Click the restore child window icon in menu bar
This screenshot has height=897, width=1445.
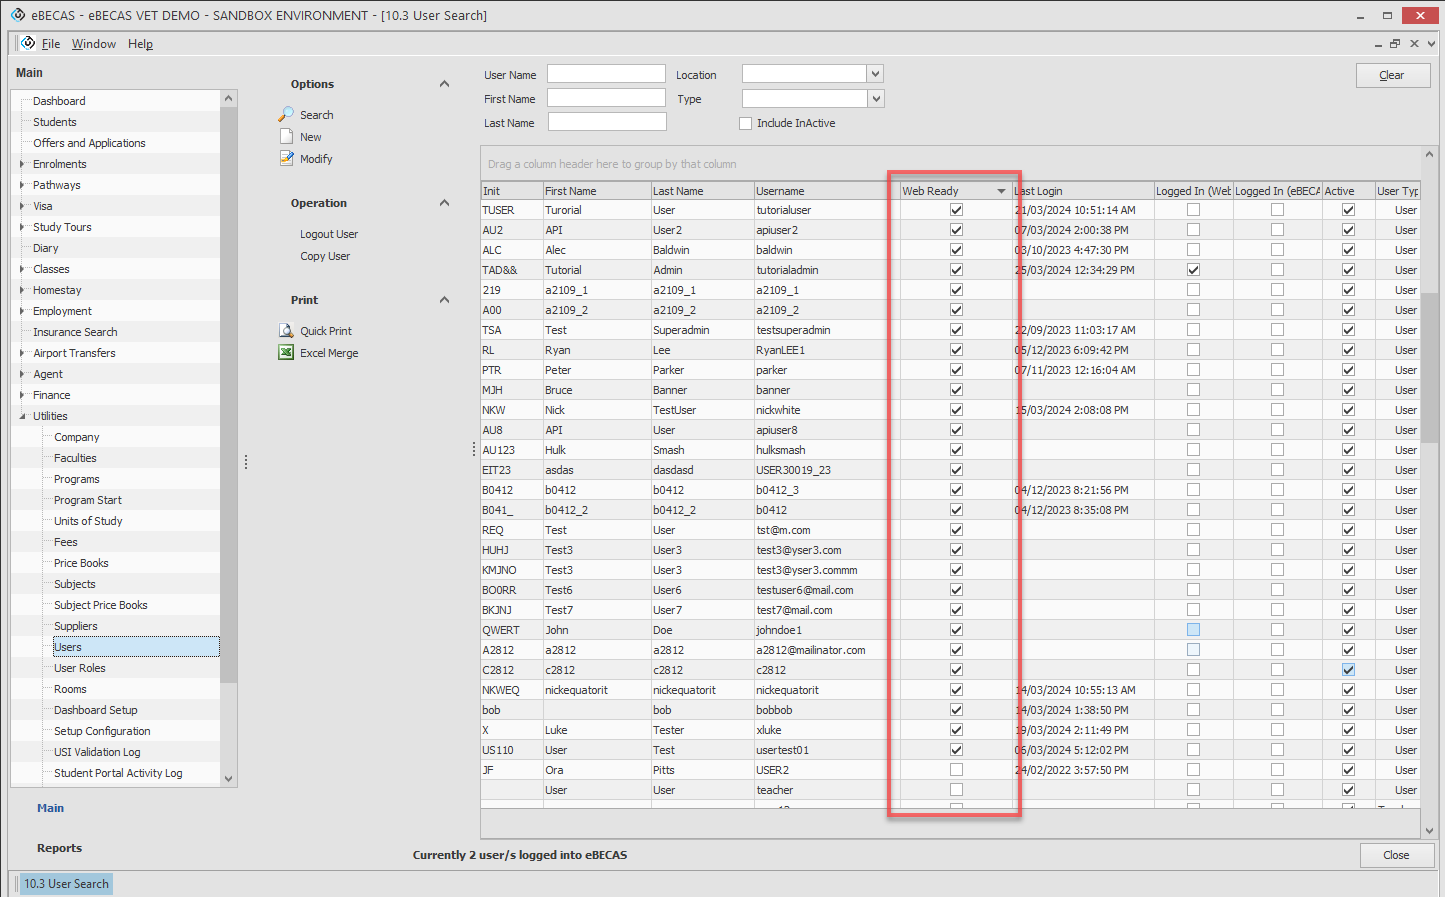(1395, 44)
